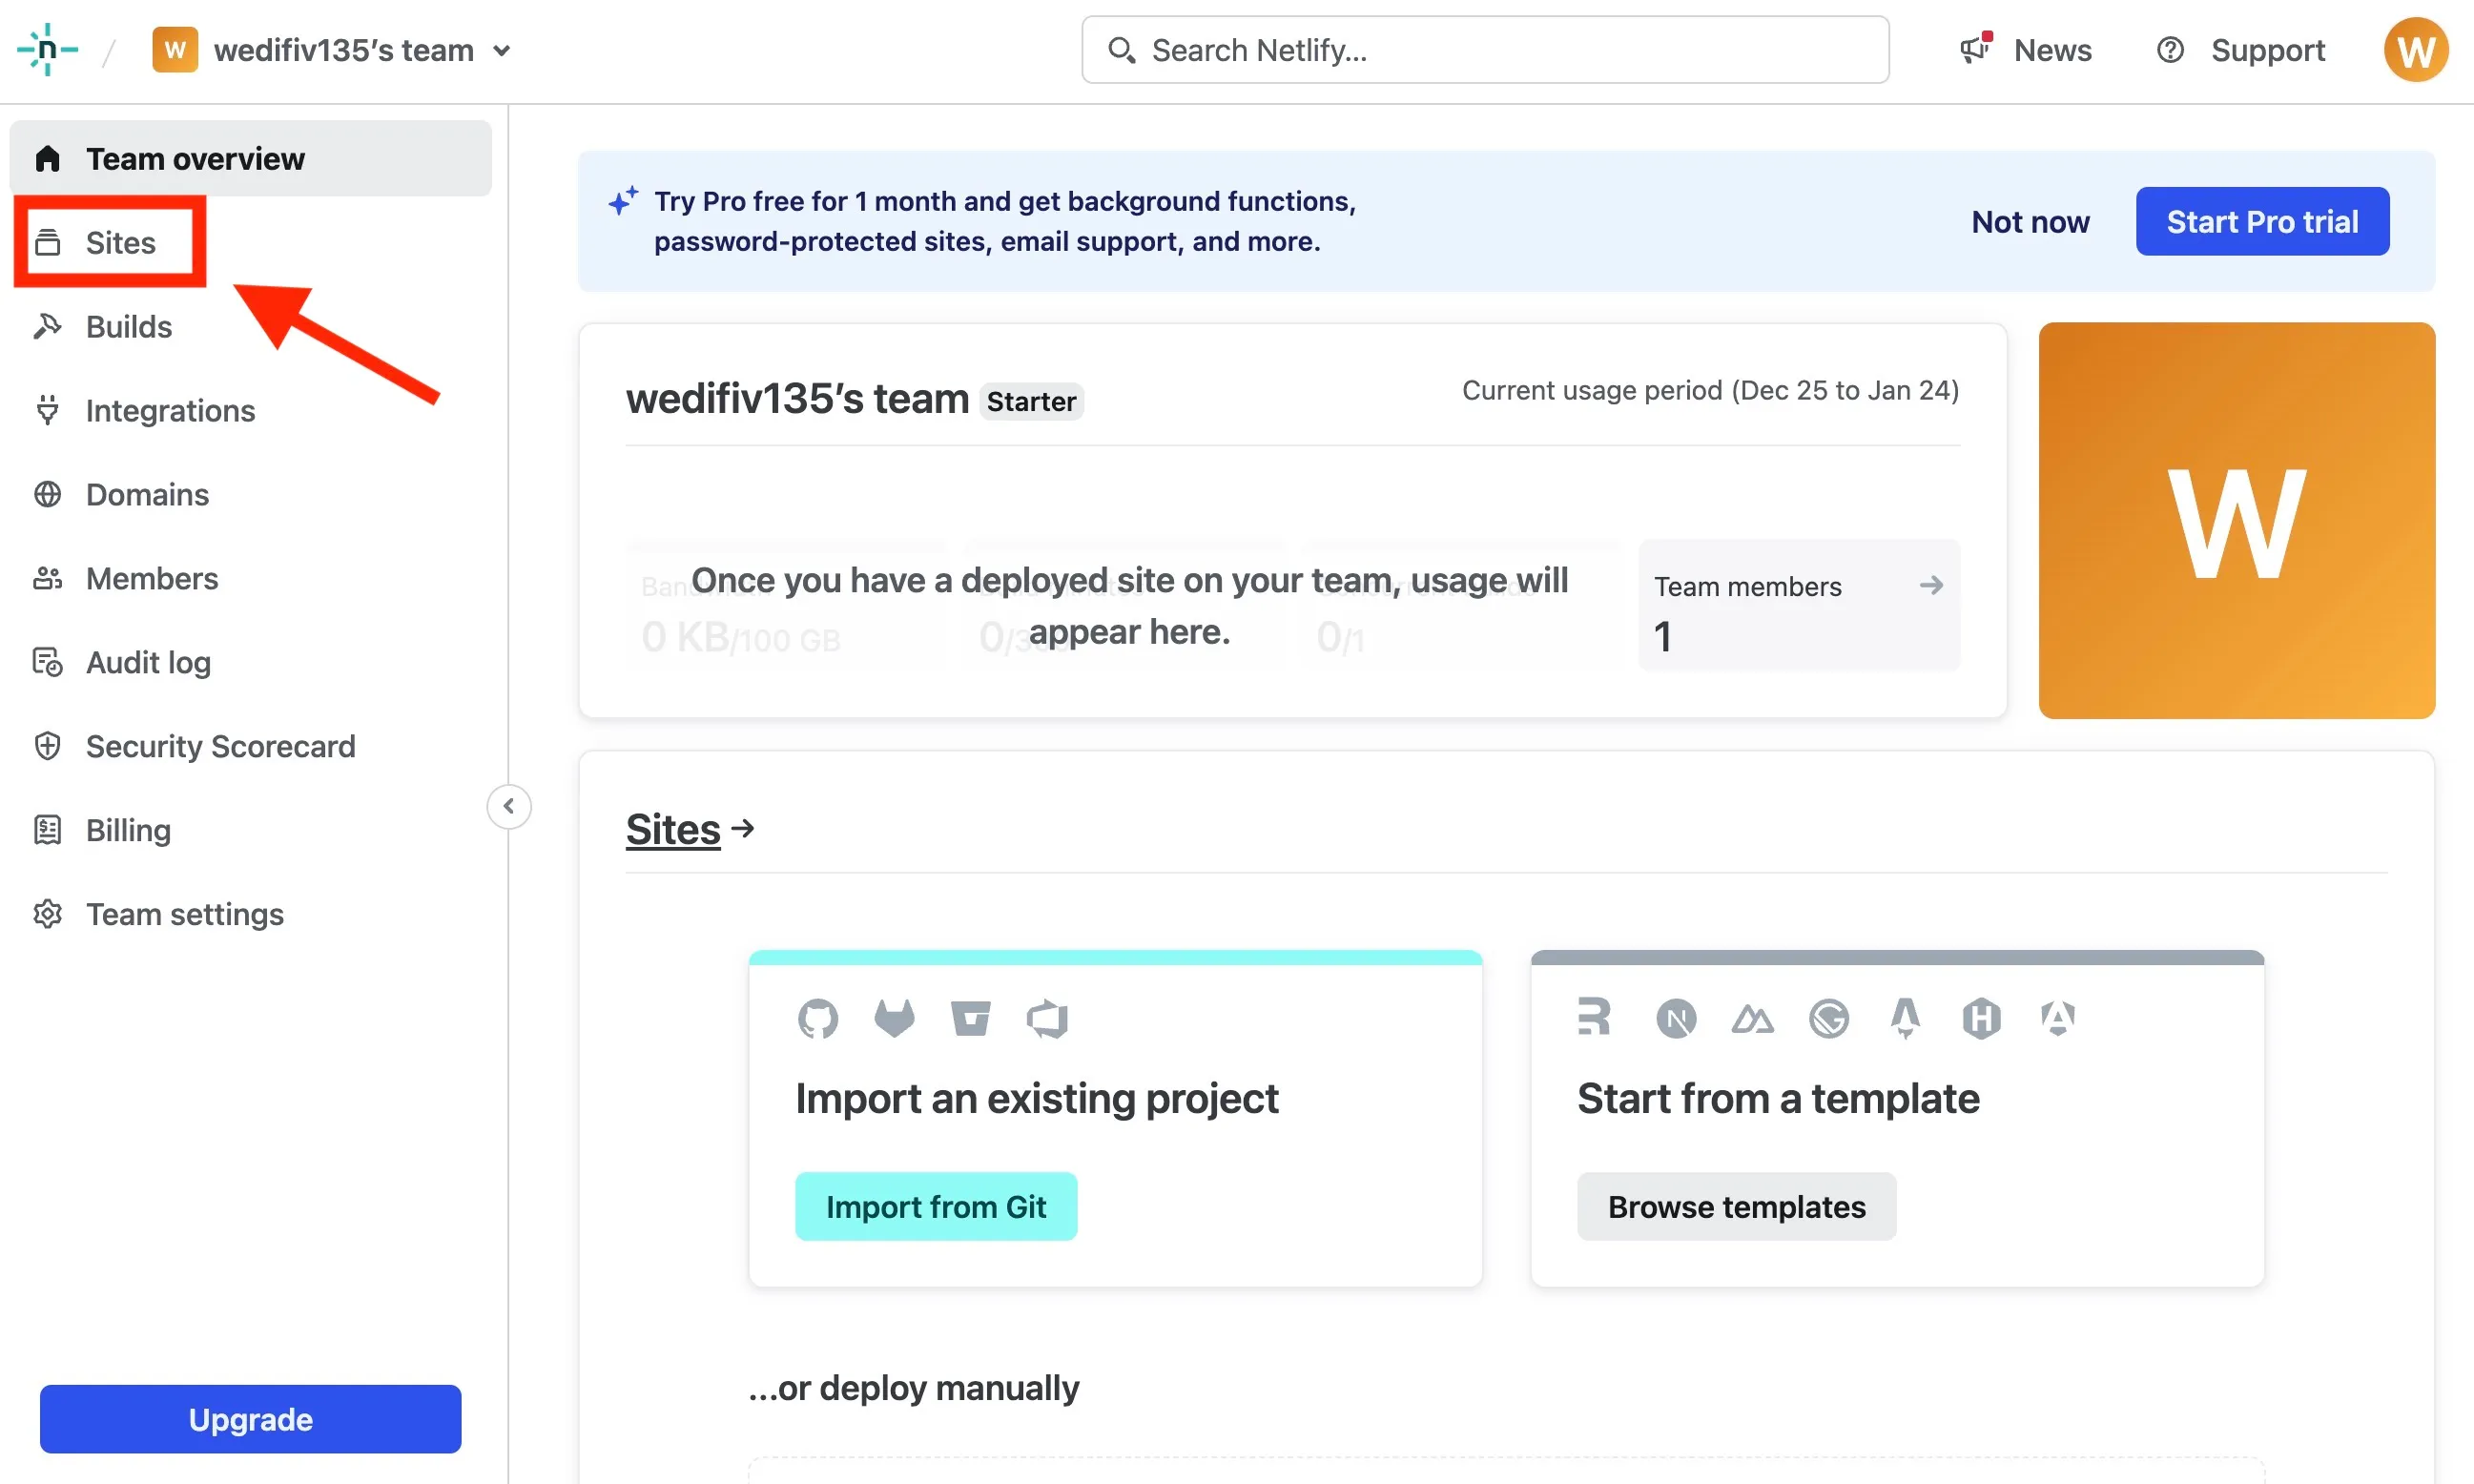The image size is (2474, 1484).
Task: Collapse the sidebar with chevron button
Action: click(509, 806)
